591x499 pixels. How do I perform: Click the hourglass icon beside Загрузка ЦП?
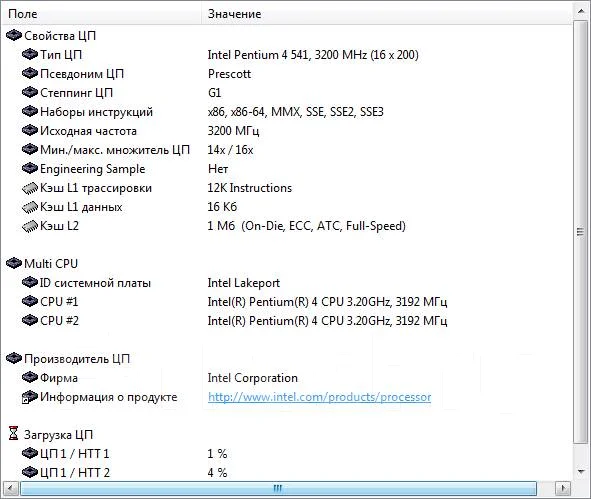click(14, 433)
